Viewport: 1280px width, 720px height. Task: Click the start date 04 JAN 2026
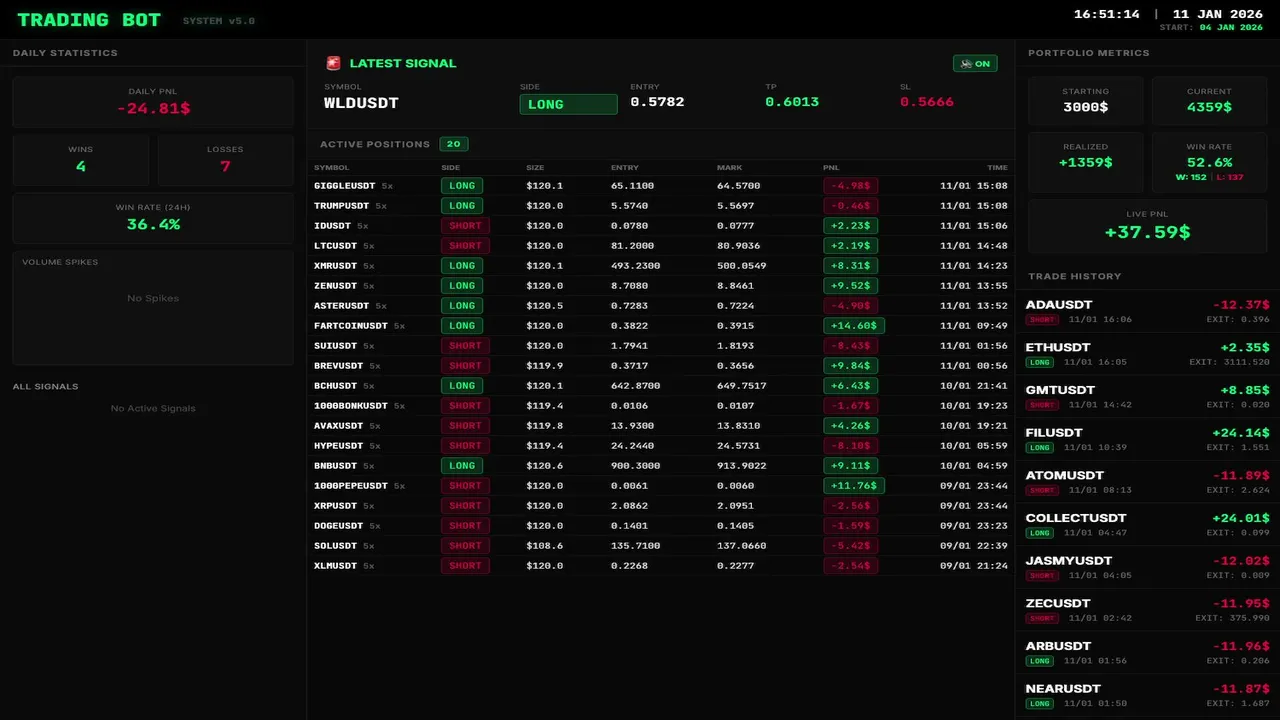1231,27
